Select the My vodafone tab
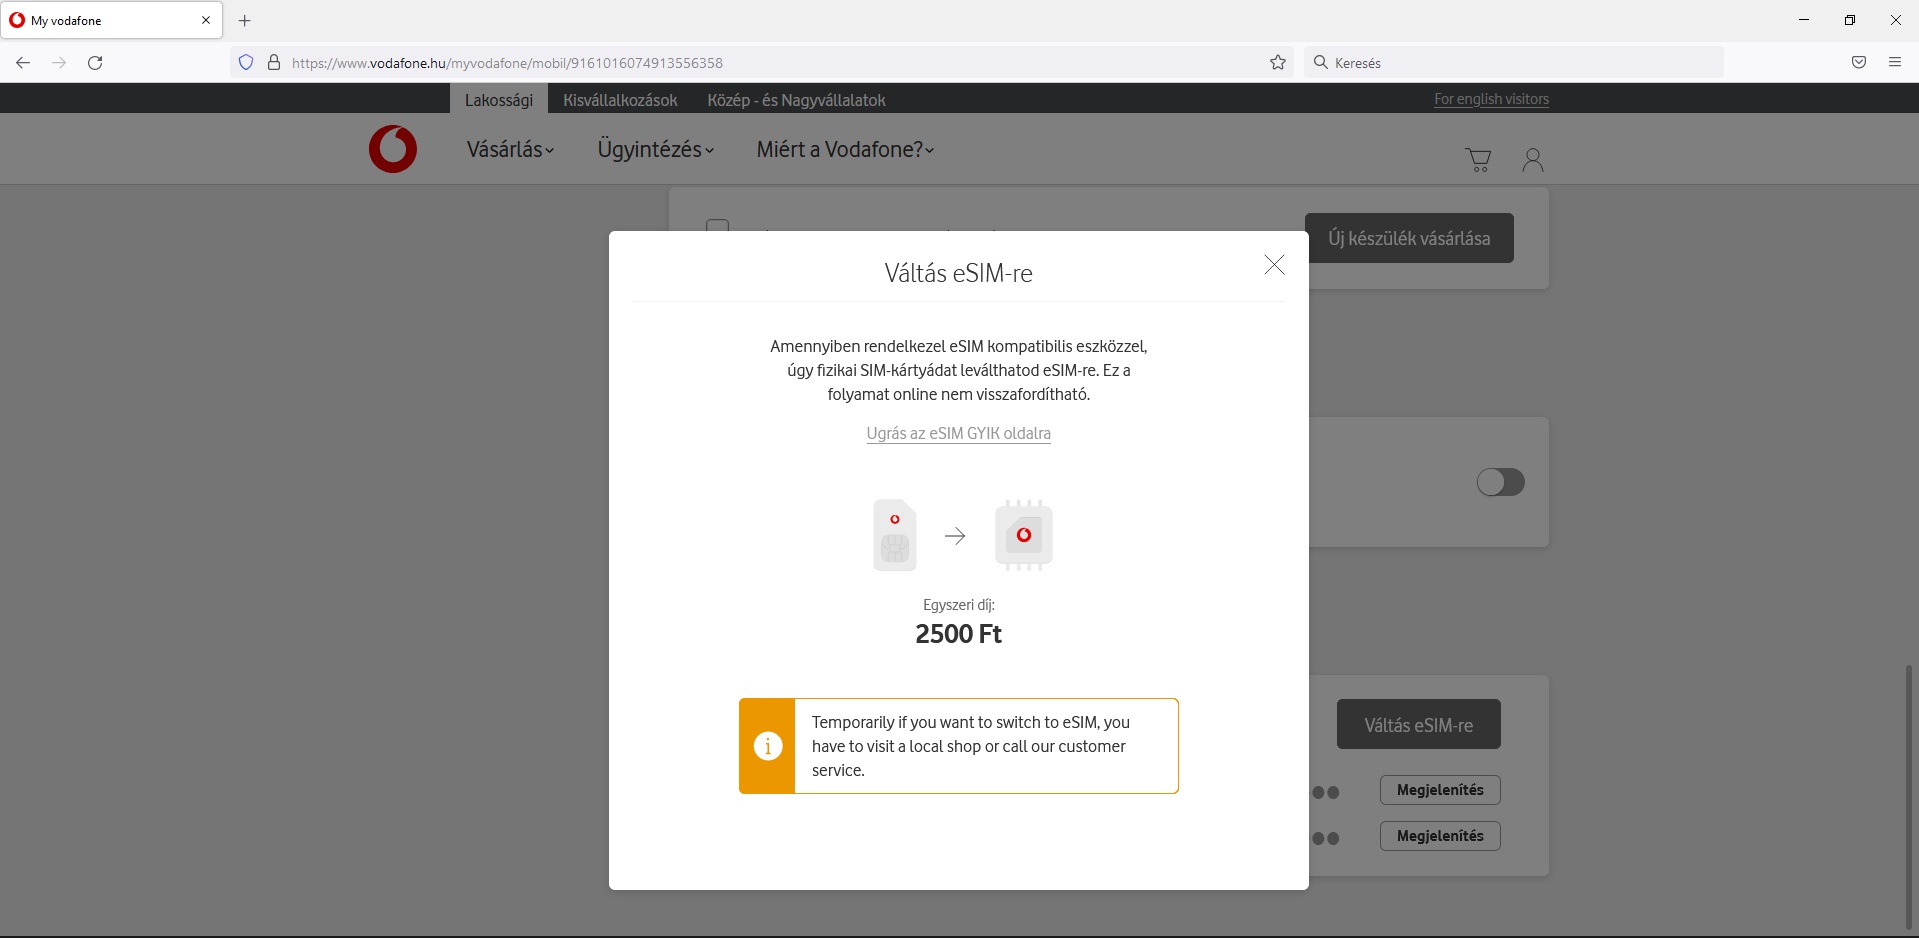This screenshot has width=1919, height=938. [111, 20]
